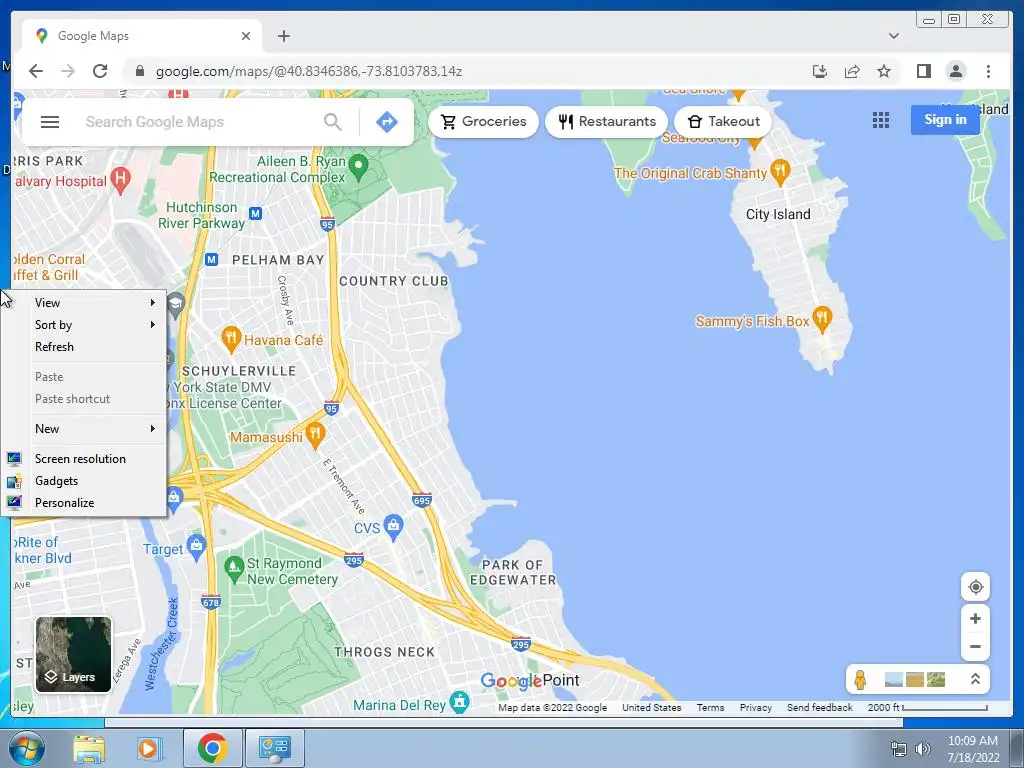
Task: Select Aileen B. Ryan Recreational Complex pin
Action: [x=358, y=167]
